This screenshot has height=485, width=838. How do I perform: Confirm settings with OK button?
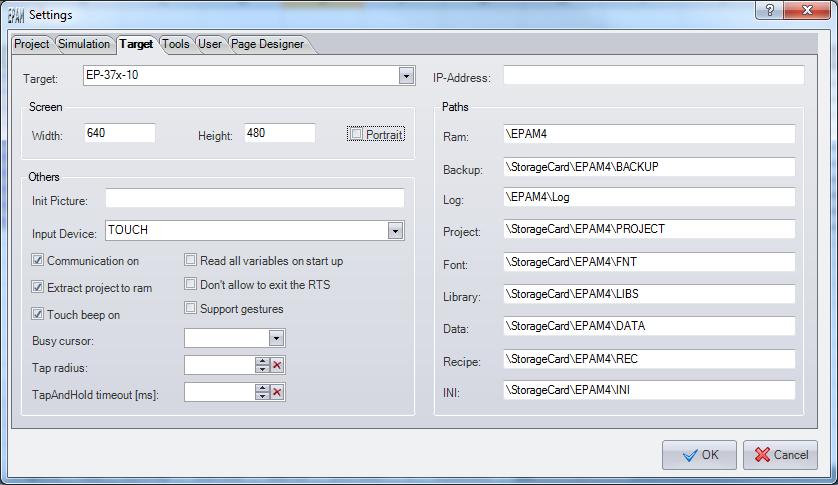pyautogui.click(x=700, y=455)
